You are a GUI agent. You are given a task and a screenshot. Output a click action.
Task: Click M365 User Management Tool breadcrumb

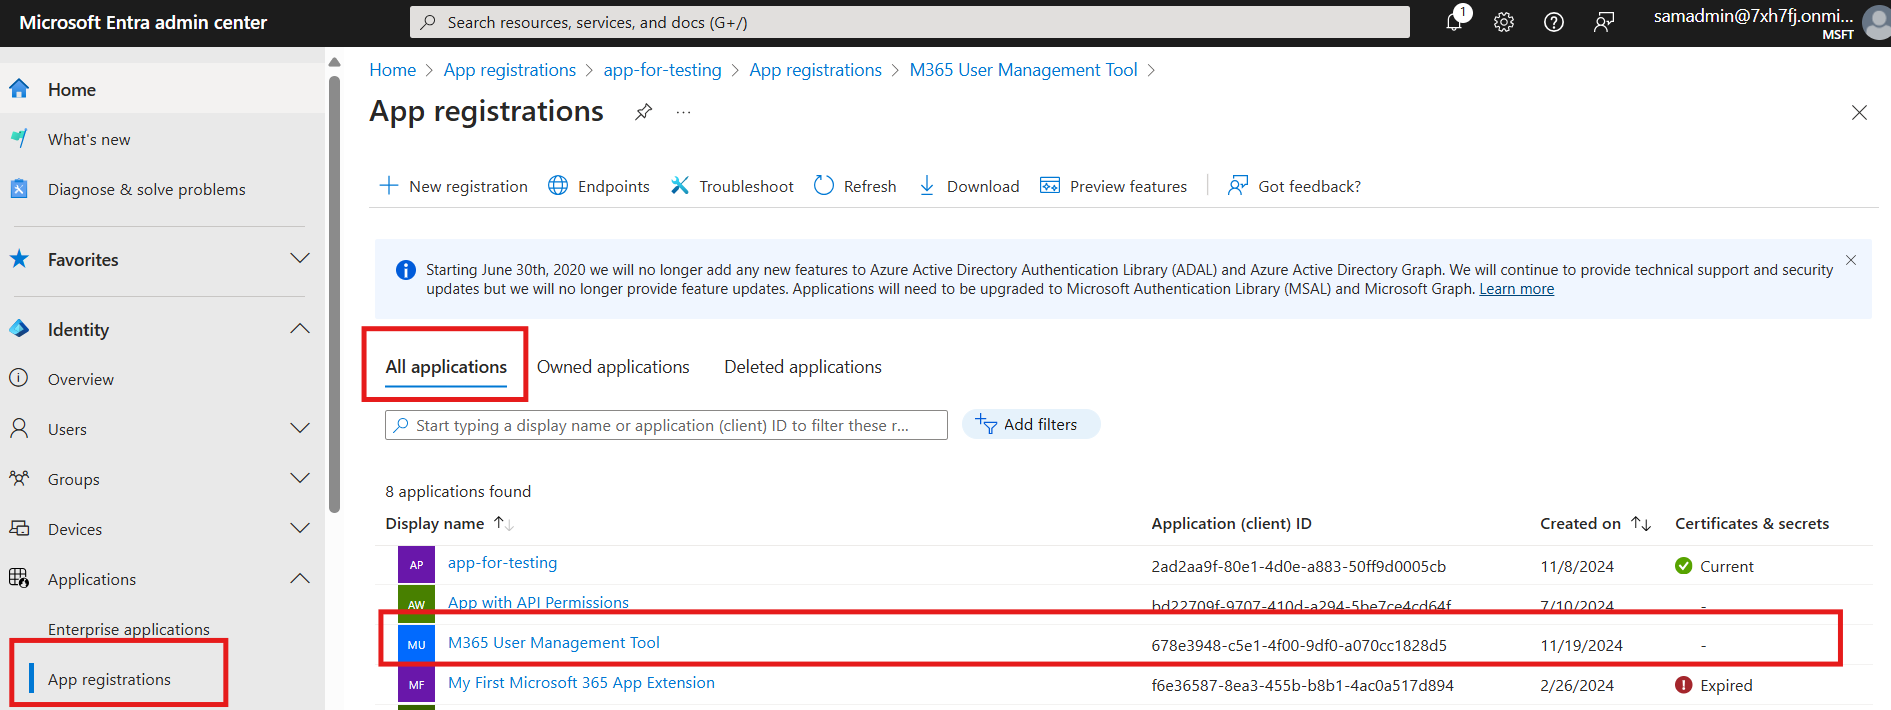coord(1023,70)
